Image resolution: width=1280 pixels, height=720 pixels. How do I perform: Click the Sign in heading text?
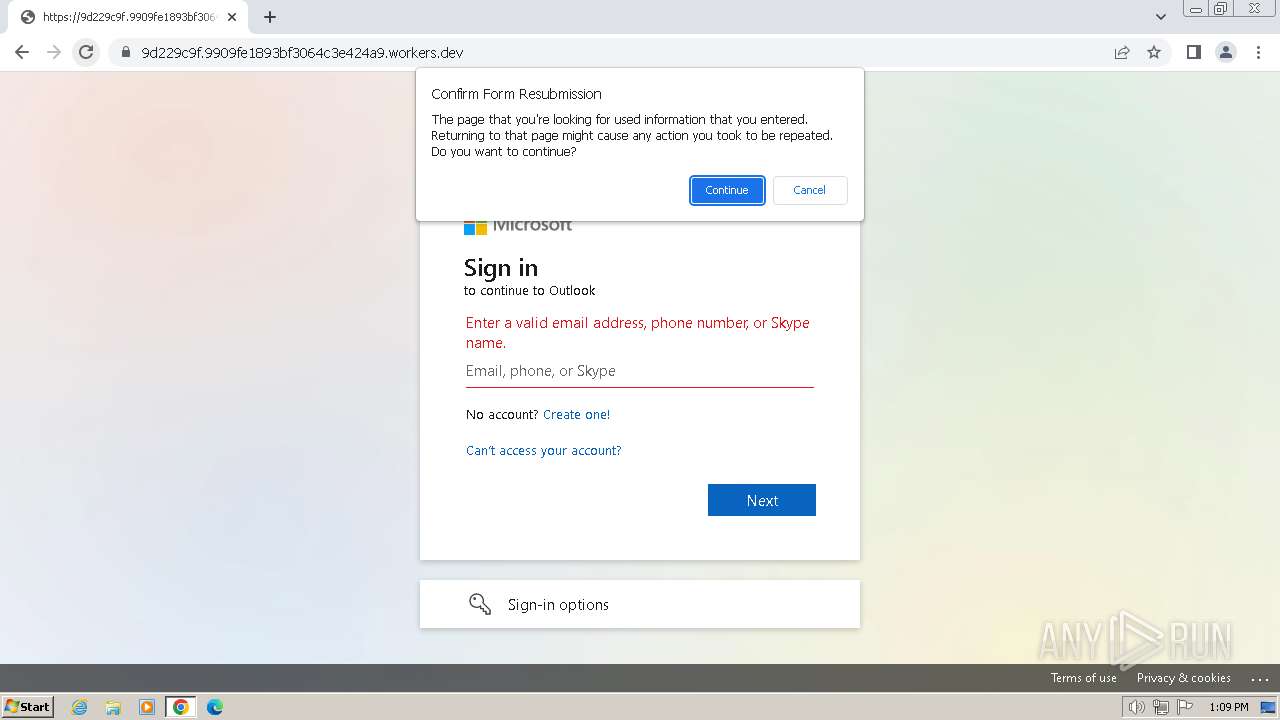coord(501,268)
